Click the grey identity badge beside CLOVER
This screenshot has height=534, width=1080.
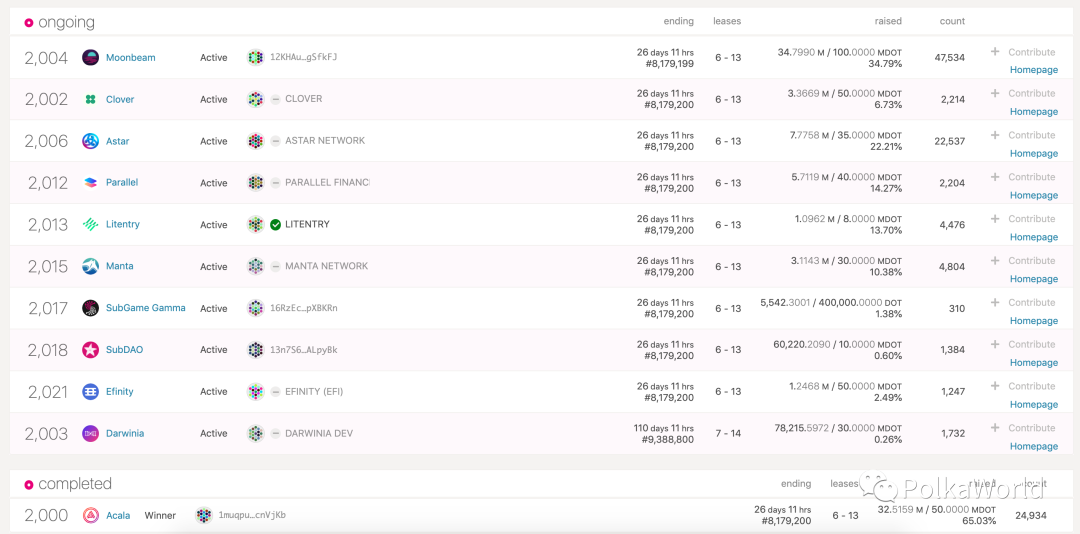pyautogui.click(x=276, y=99)
